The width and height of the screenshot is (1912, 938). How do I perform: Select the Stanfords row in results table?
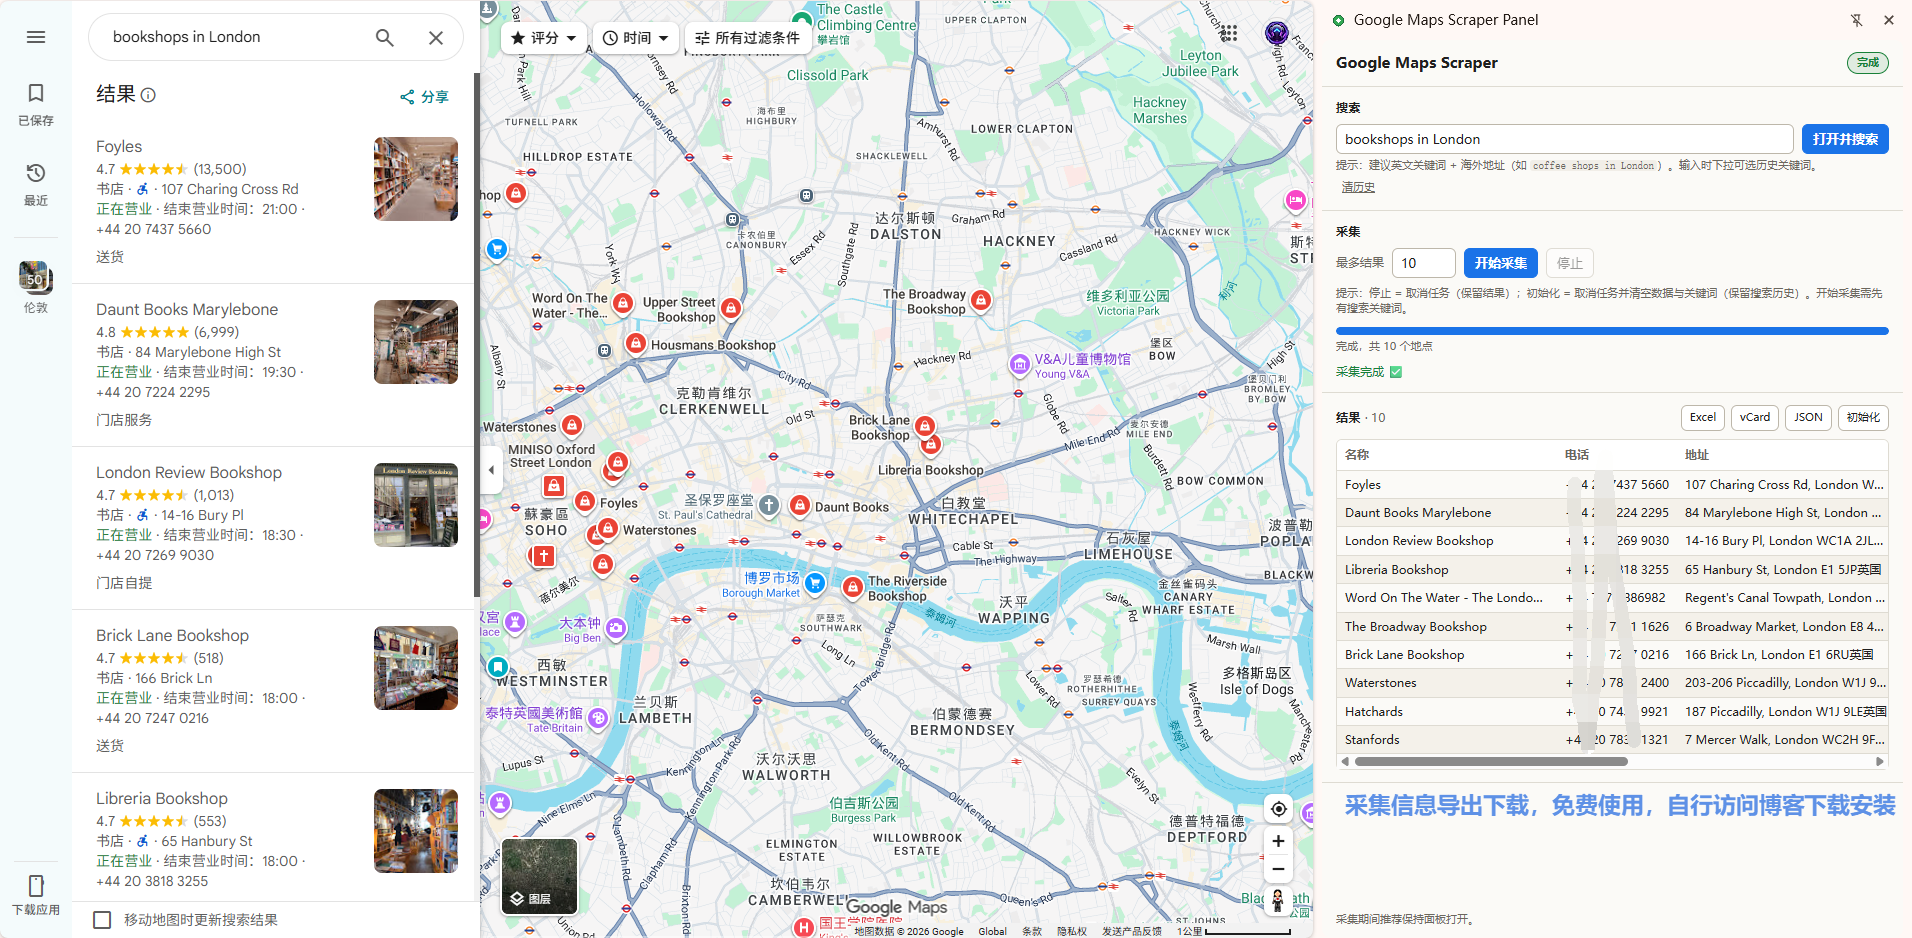(1612, 740)
